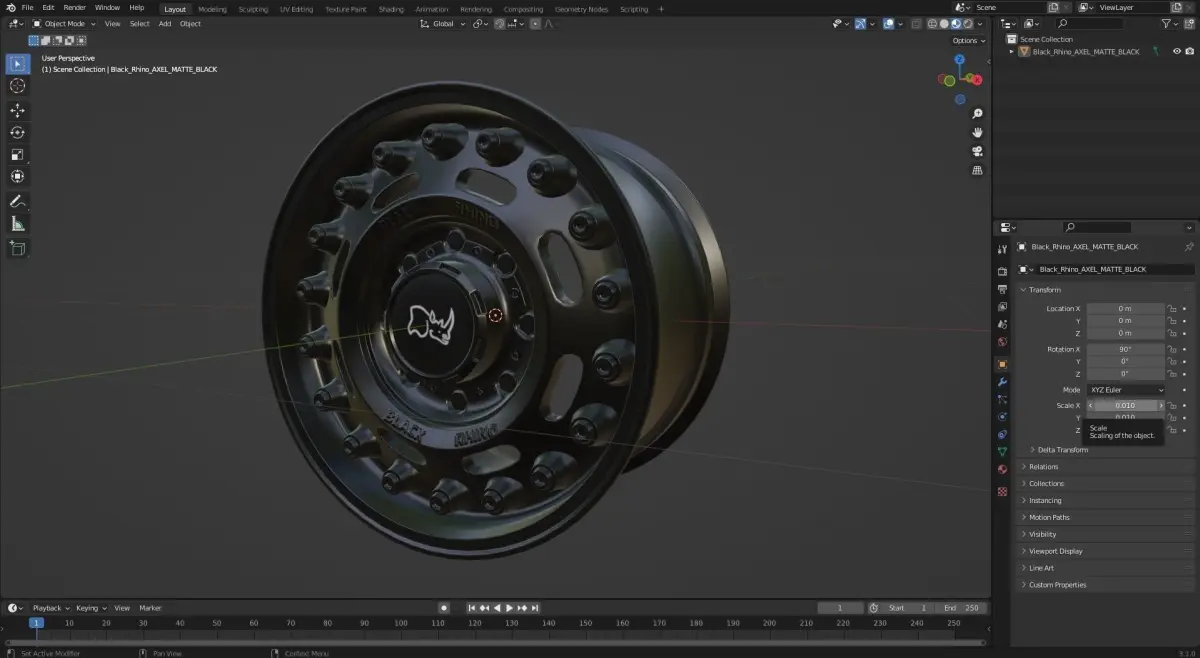
Task: Click the viewport zoom magnifier icon
Action: point(977,114)
